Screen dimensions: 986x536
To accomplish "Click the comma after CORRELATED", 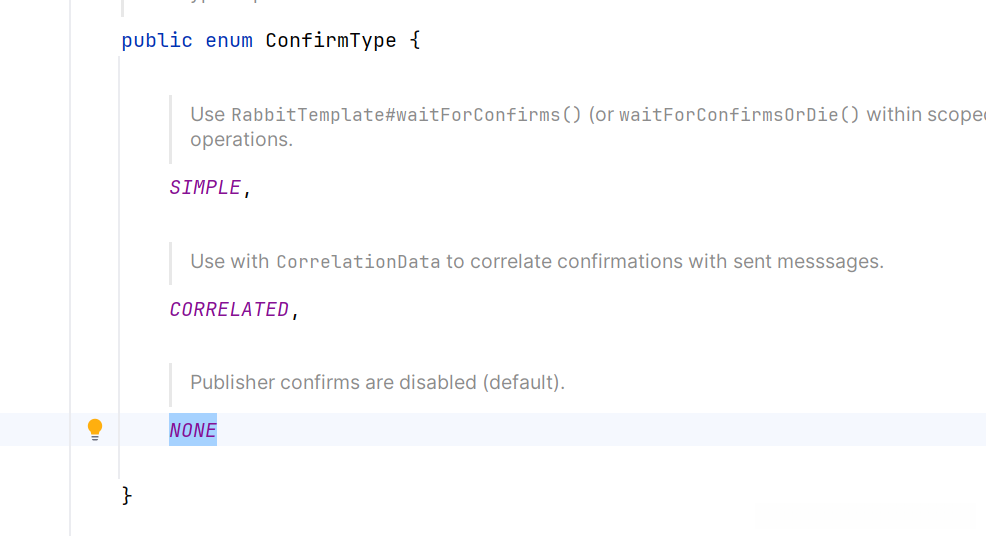I will coord(295,312).
